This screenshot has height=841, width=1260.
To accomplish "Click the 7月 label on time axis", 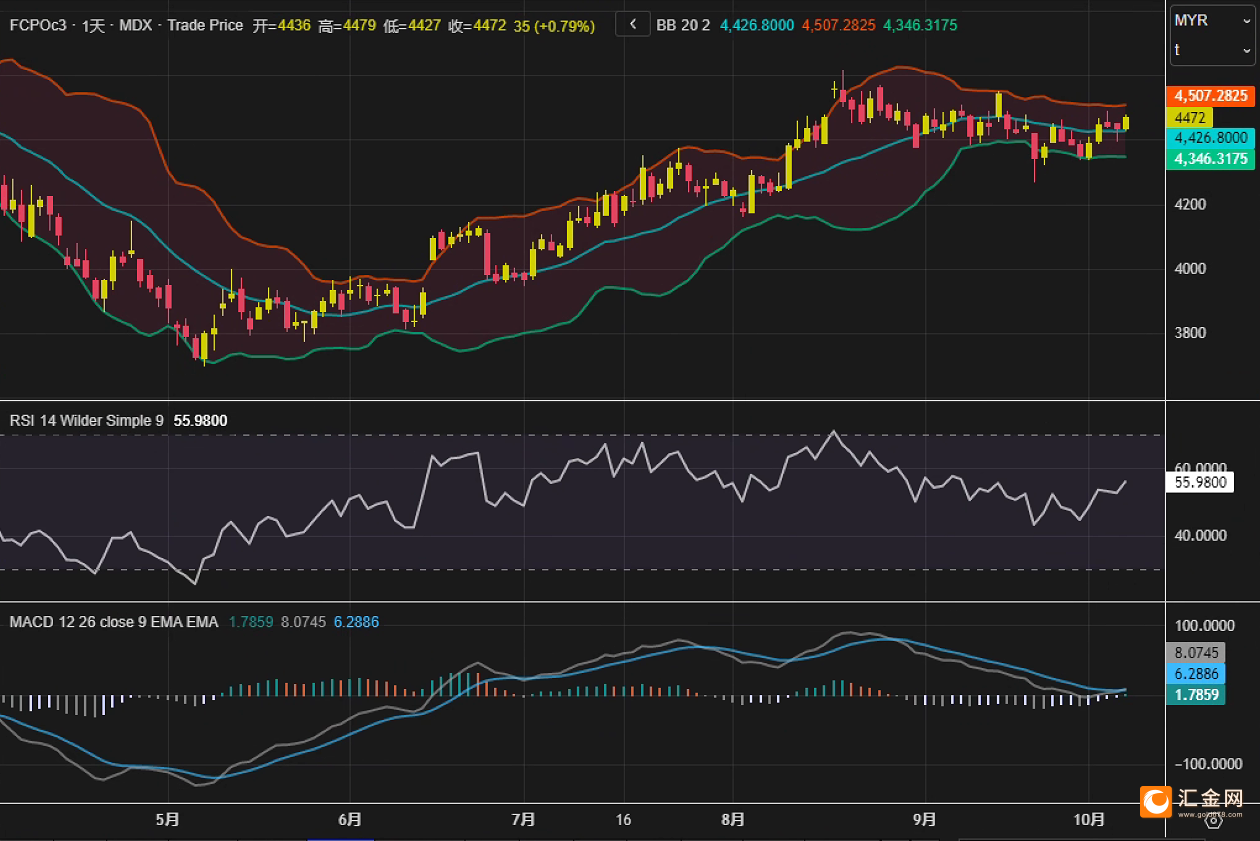I will (x=523, y=820).
